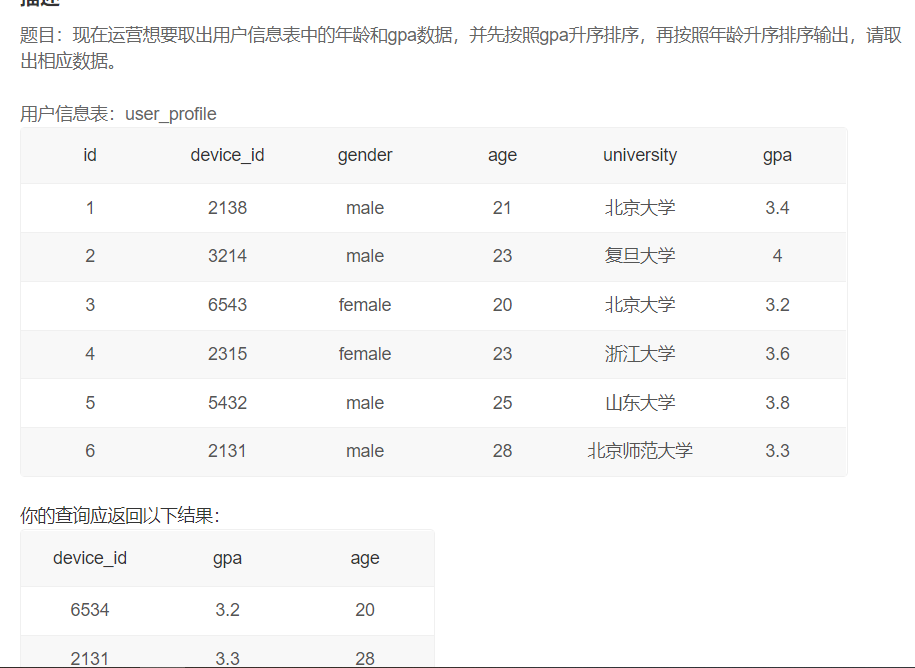Screen dimensions: 915x668
Task: Click device_id header in the user_profile table
Action: tap(227, 155)
